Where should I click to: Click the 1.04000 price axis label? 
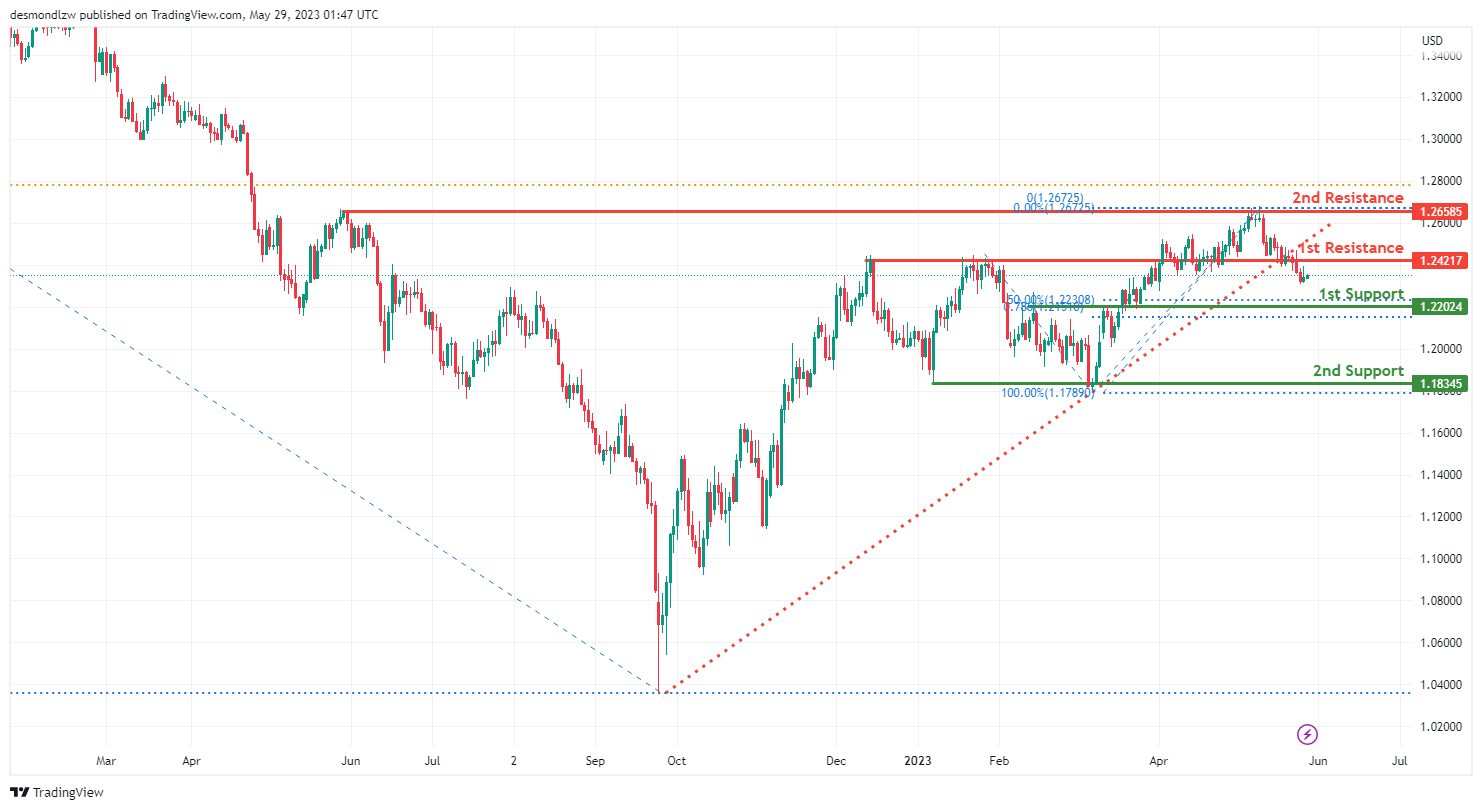[x=1442, y=685]
